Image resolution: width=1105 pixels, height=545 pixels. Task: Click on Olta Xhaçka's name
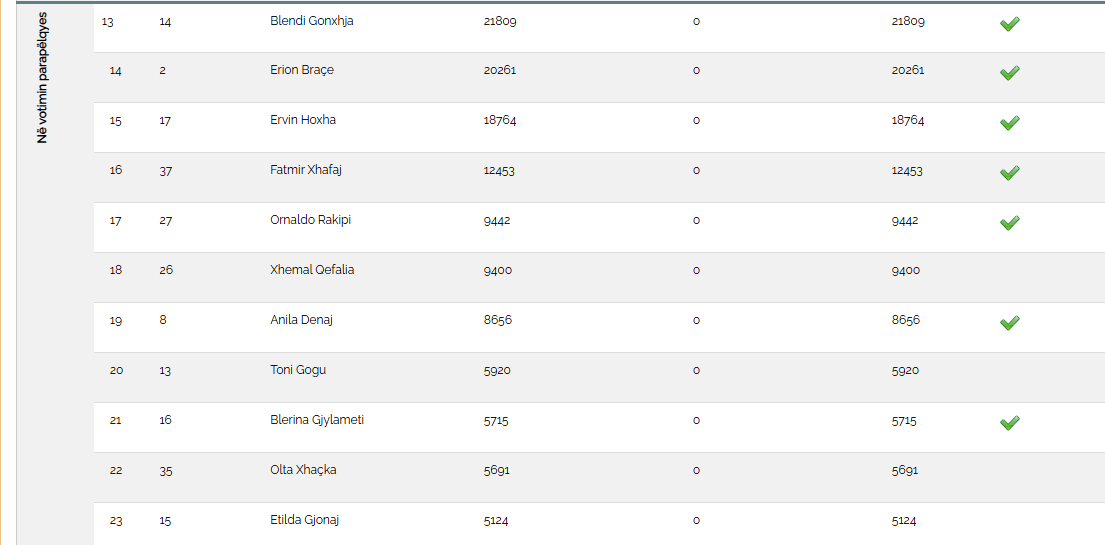pos(303,470)
